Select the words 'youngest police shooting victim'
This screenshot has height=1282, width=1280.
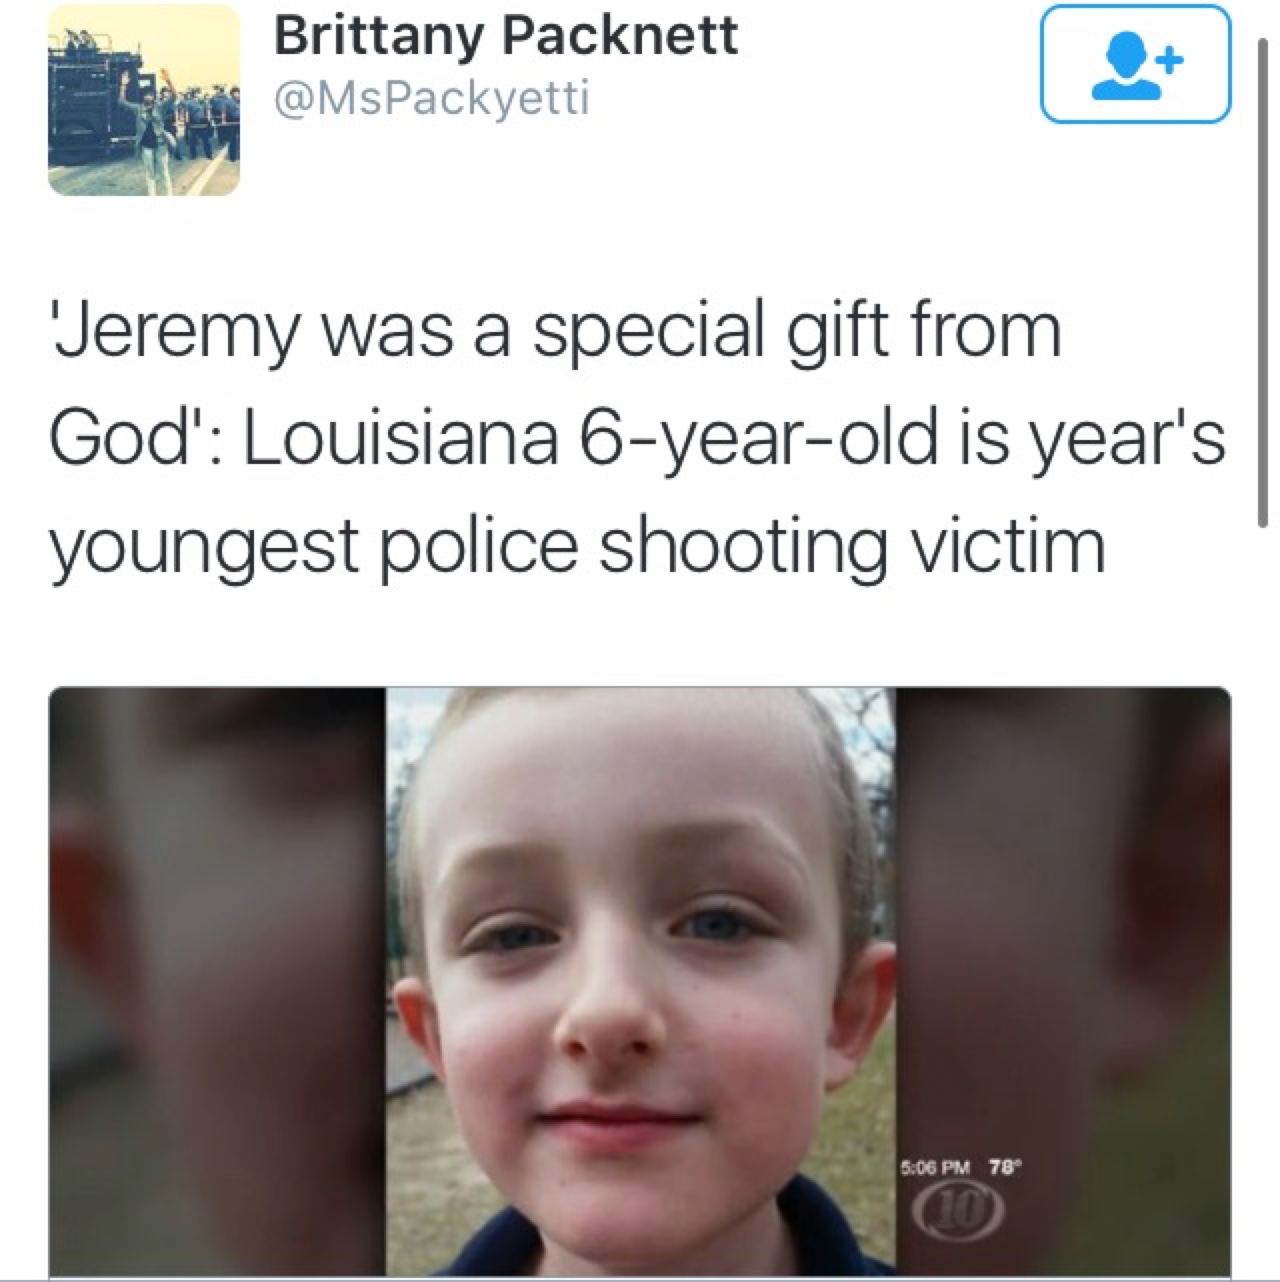[577, 546]
